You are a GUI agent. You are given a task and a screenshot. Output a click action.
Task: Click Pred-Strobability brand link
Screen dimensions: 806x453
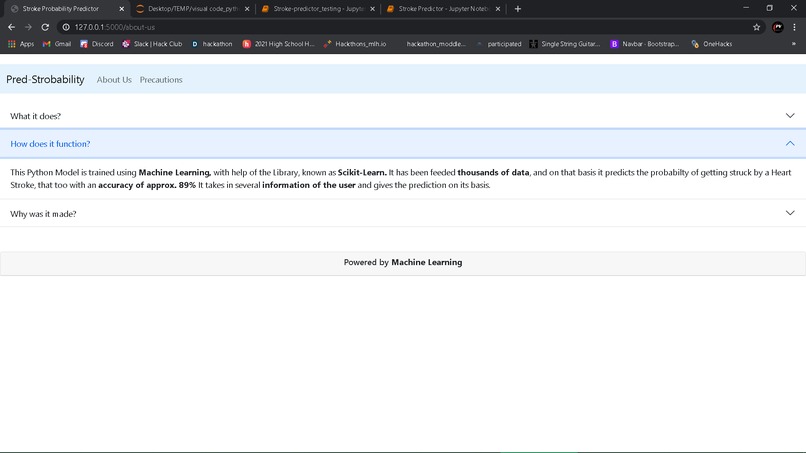pyautogui.click(x=45, y=80)
